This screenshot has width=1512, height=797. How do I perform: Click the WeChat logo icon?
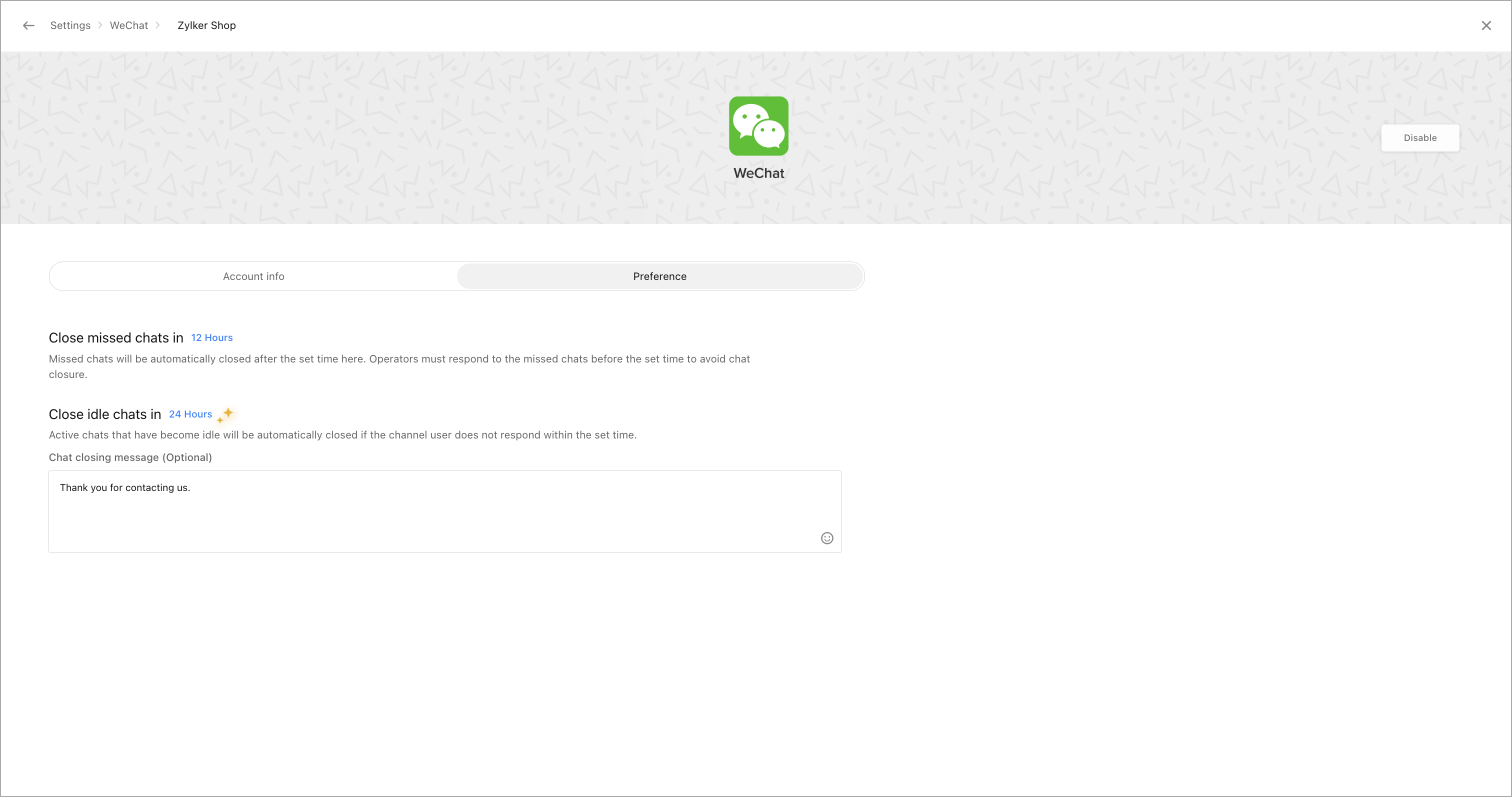coord(759,126)
